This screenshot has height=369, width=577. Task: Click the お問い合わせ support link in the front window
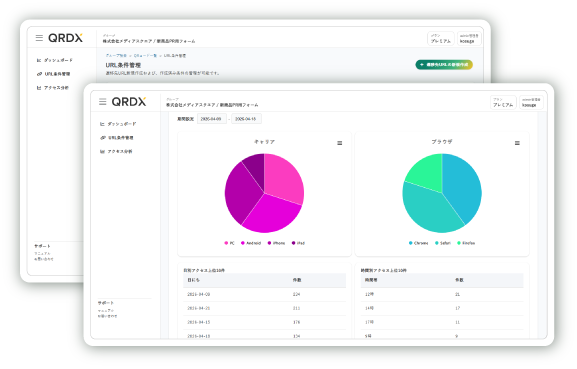107,316
